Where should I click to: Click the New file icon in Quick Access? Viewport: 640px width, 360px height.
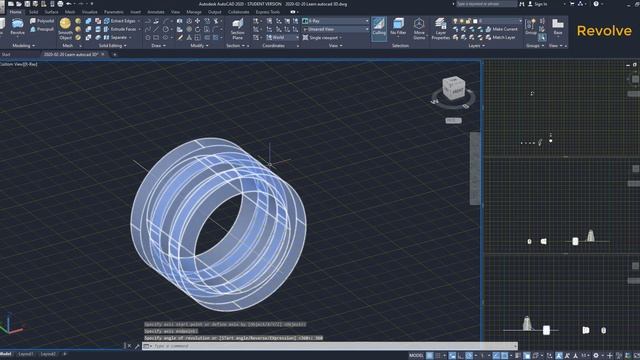[11, 4]
